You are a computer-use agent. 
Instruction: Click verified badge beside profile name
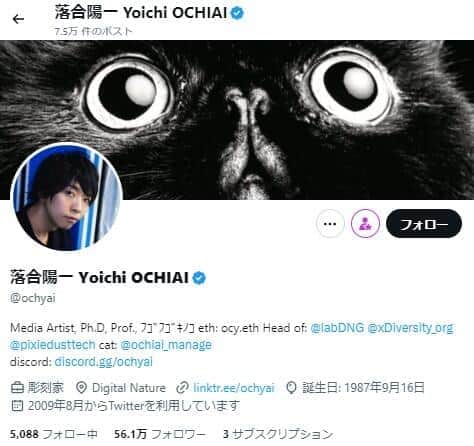click(x=199, y=278)
